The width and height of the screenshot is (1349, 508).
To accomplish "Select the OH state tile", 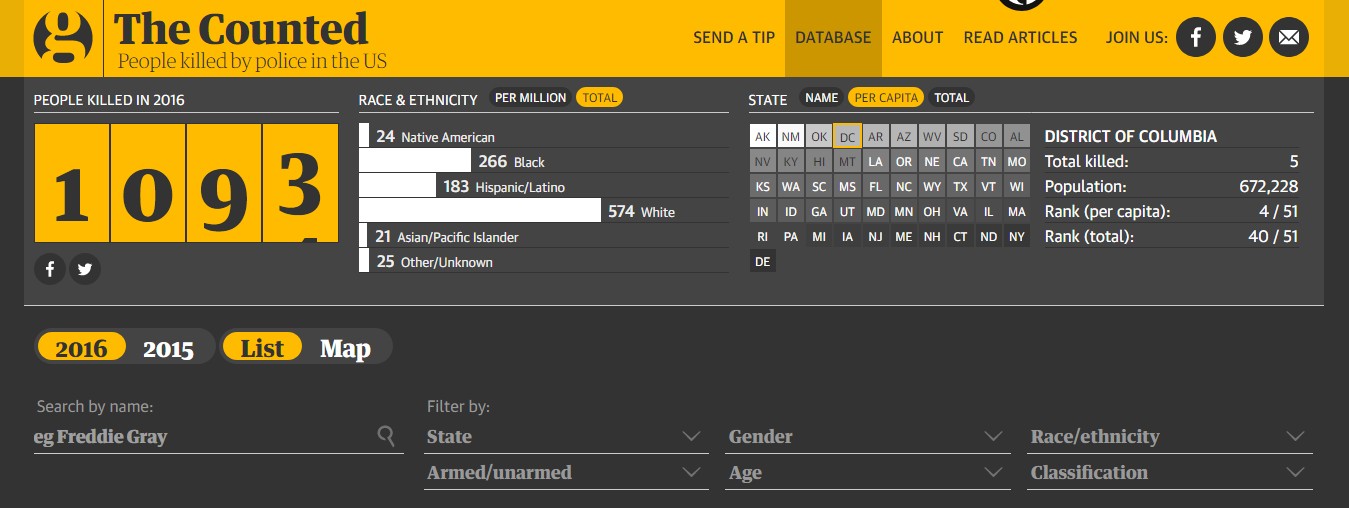I will tap(932, 211).
